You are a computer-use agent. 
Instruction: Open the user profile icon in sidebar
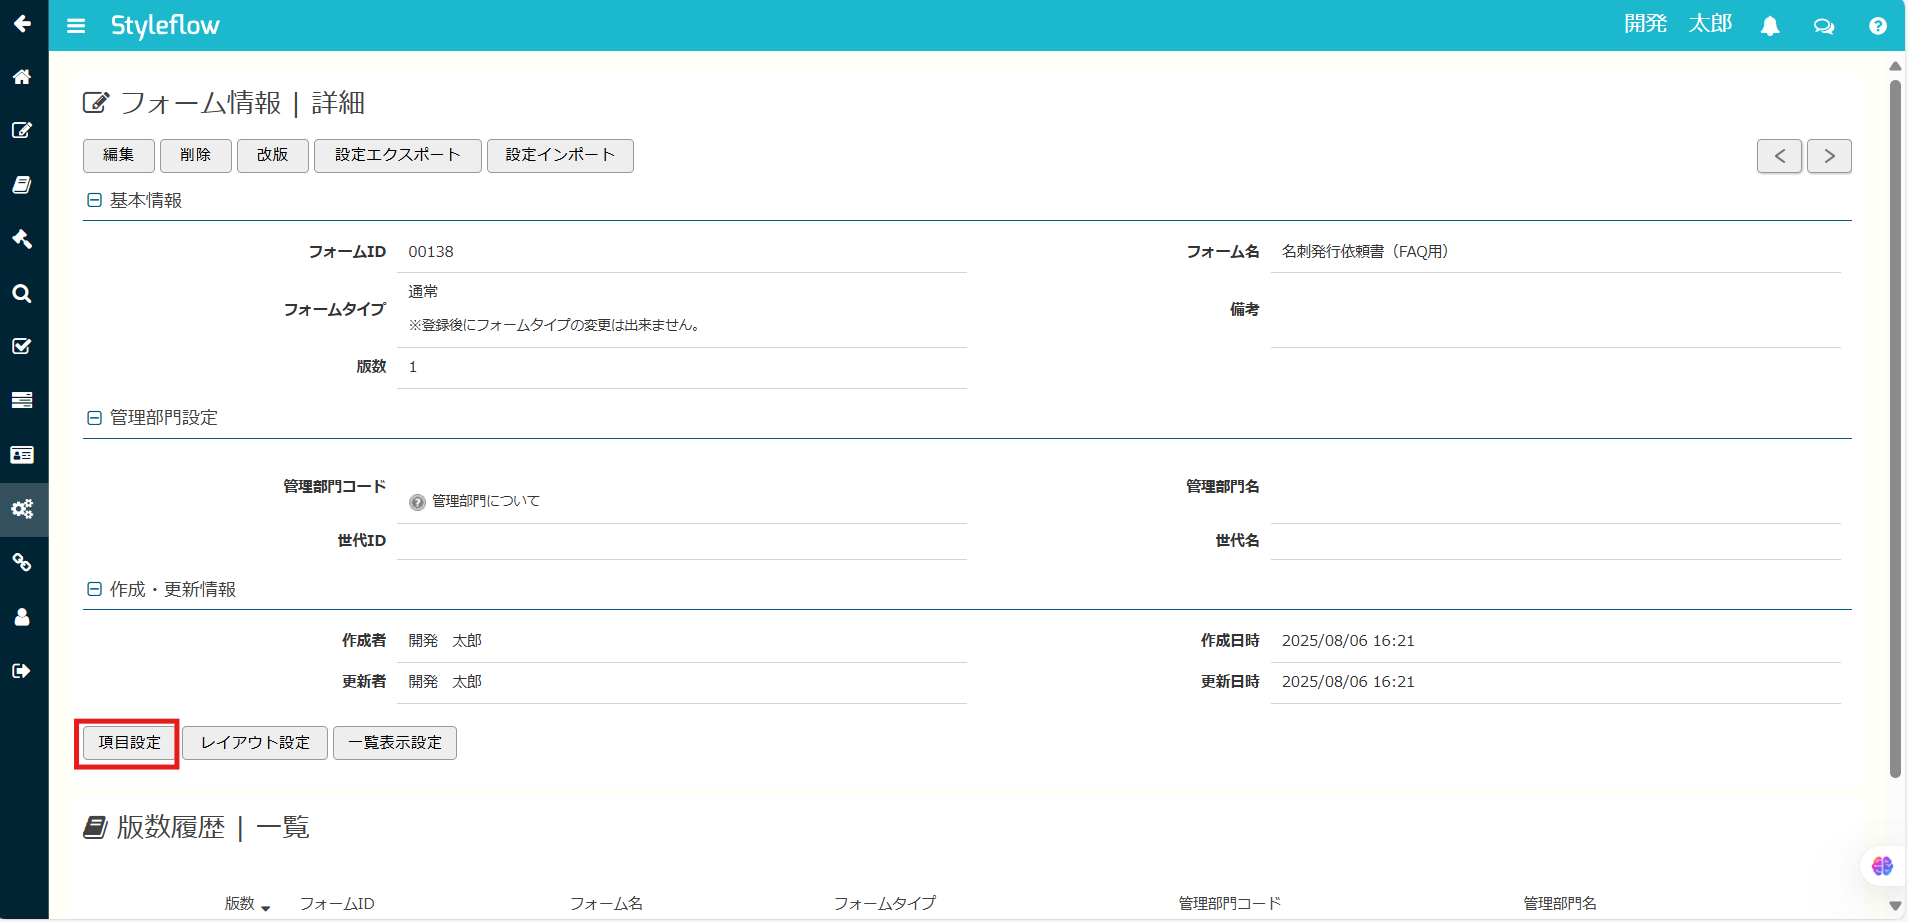point(23,617)
